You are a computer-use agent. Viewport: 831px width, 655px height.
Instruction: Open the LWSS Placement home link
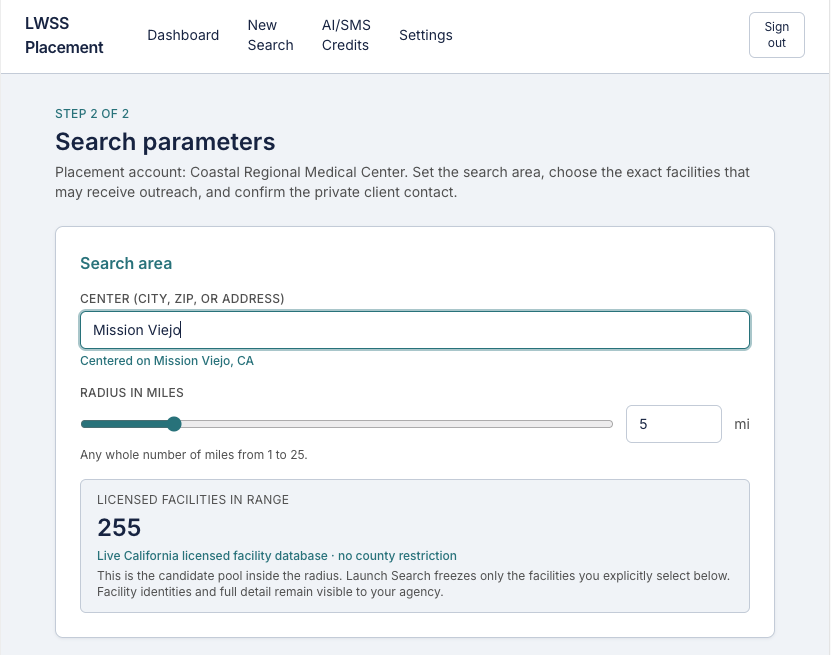click(64, 36)
